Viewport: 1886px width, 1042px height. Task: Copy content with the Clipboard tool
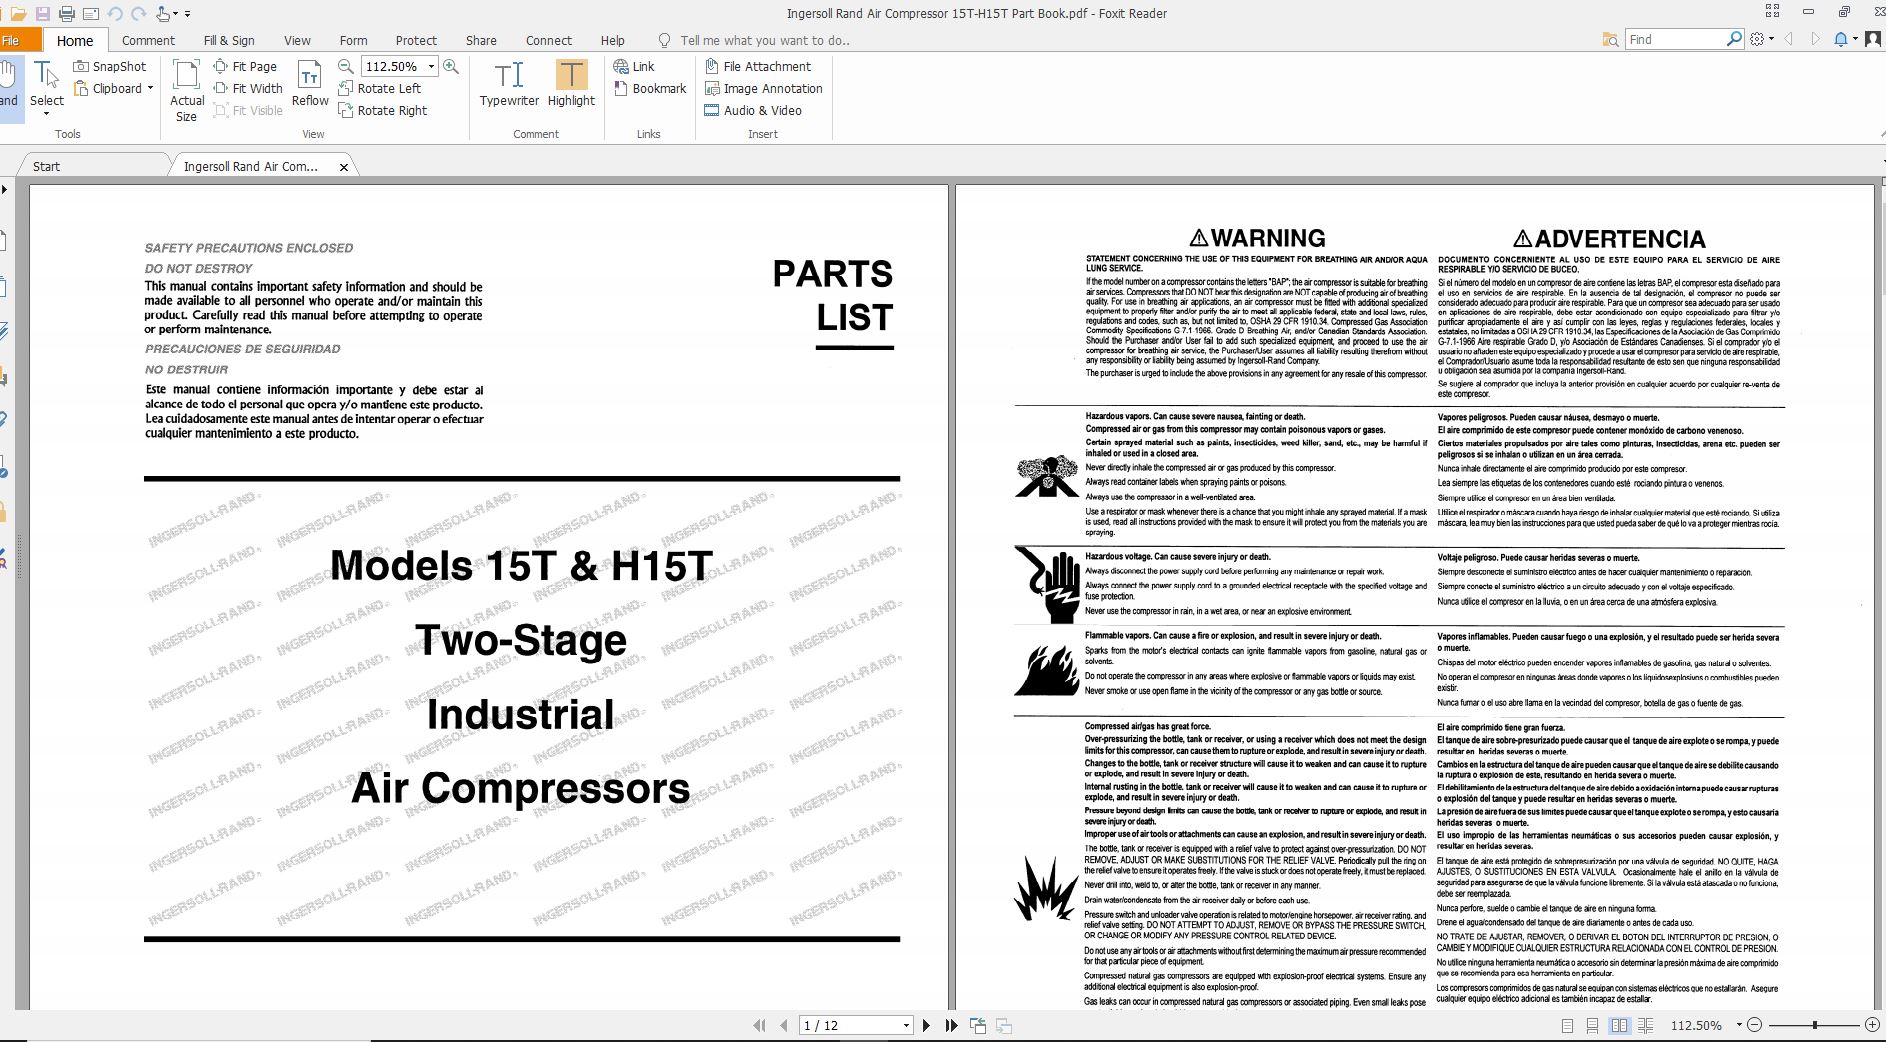(110, 88)
